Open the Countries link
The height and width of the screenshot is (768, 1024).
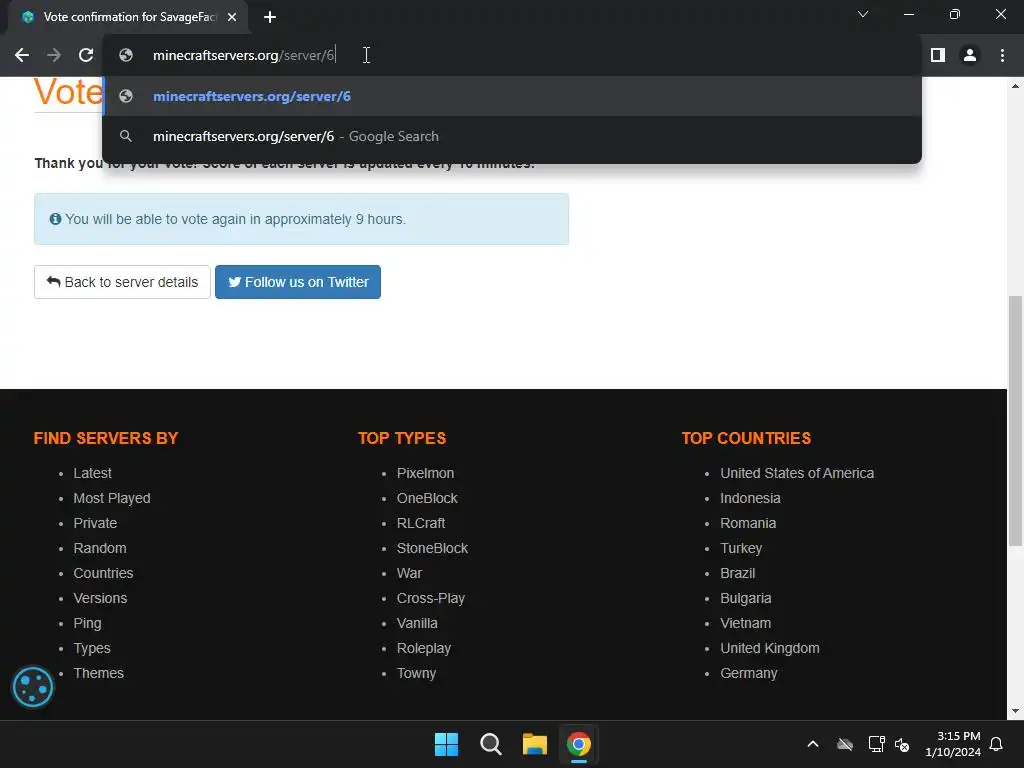pos(103,573)
